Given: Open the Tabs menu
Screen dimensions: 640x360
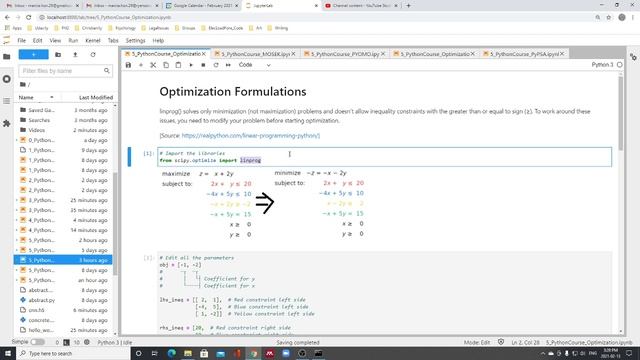Looking at the screenshot, I should pos(113,40).
